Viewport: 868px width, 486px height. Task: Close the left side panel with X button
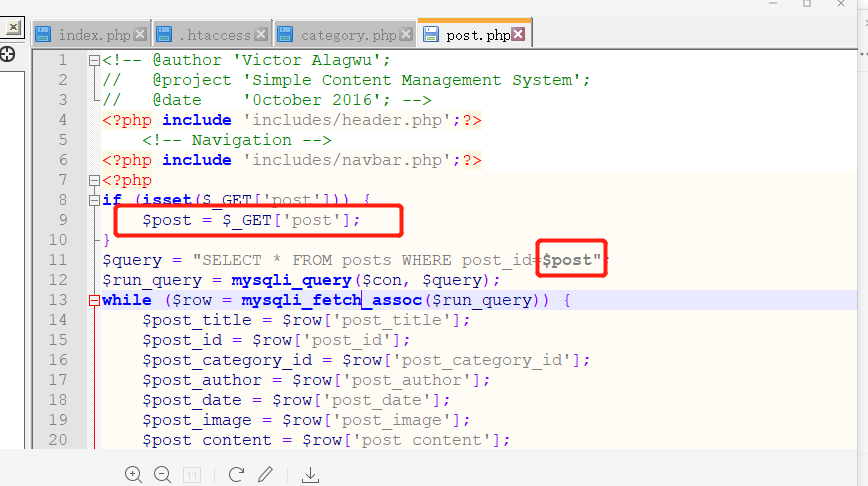[13, 27]
